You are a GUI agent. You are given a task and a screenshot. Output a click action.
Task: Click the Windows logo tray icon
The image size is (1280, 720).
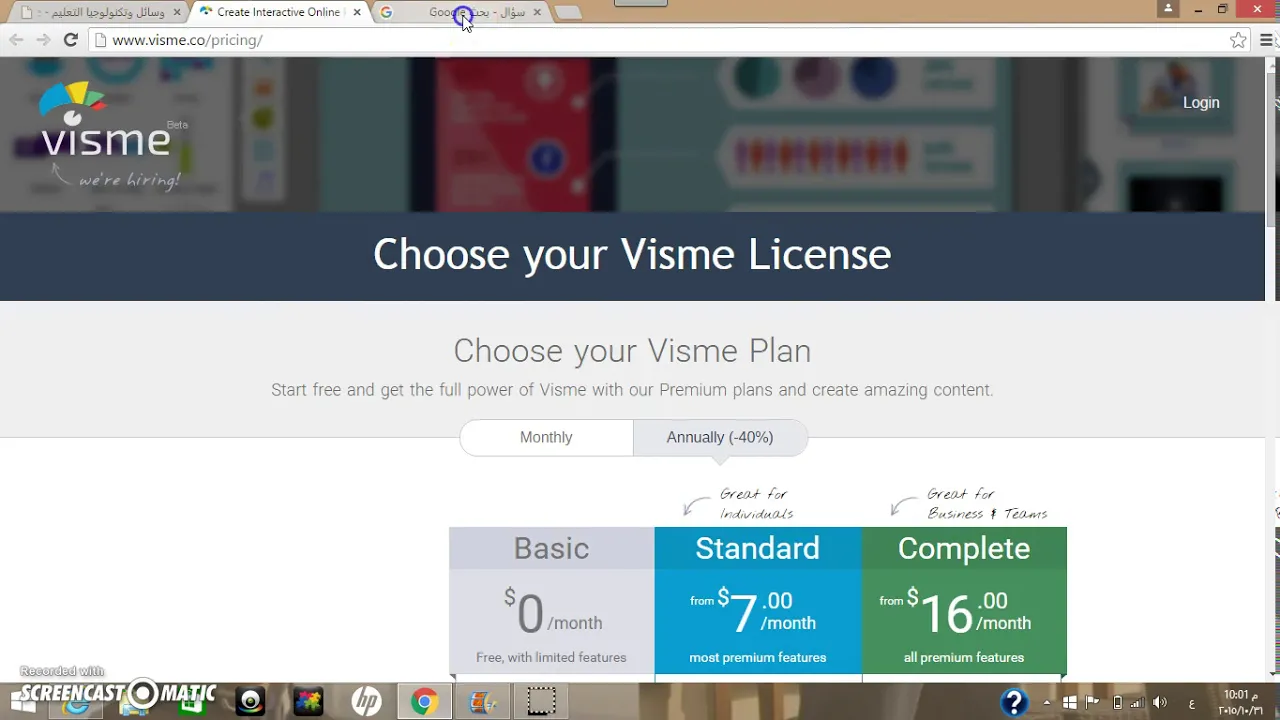(x=1070, y=702)
